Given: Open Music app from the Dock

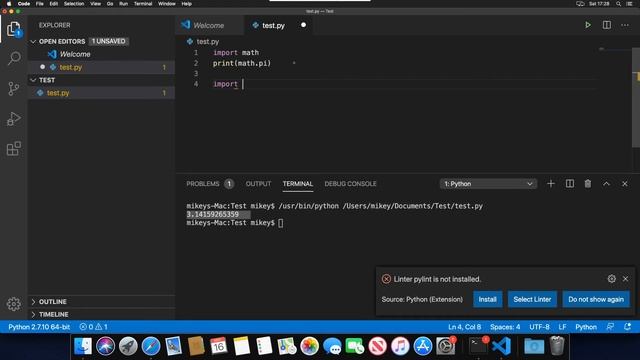Looking at the screenshot, I should point(400,346).
